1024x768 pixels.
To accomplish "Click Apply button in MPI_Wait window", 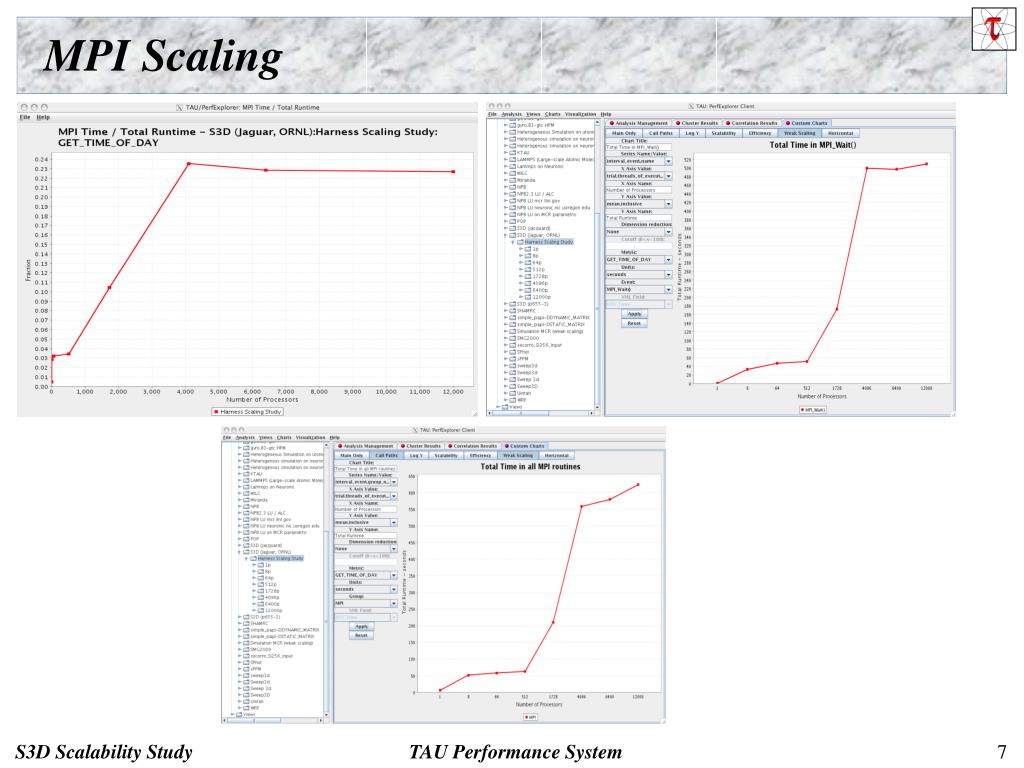I will coord(634,314).
